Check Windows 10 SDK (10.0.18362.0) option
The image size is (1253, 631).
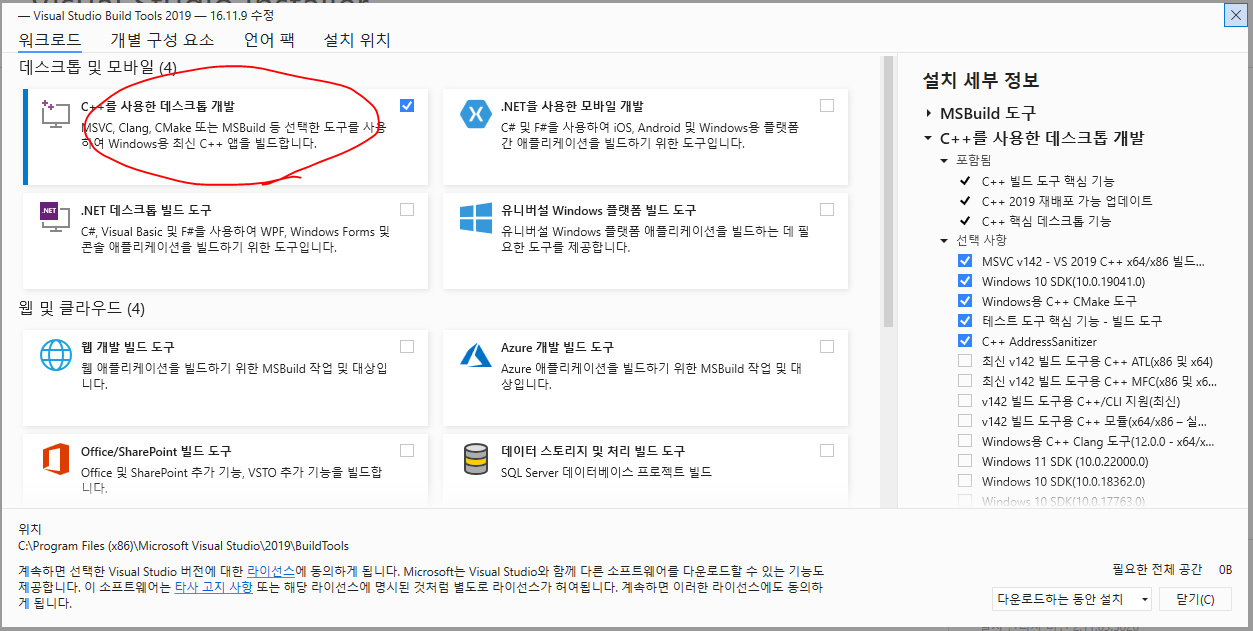(965, 481)
